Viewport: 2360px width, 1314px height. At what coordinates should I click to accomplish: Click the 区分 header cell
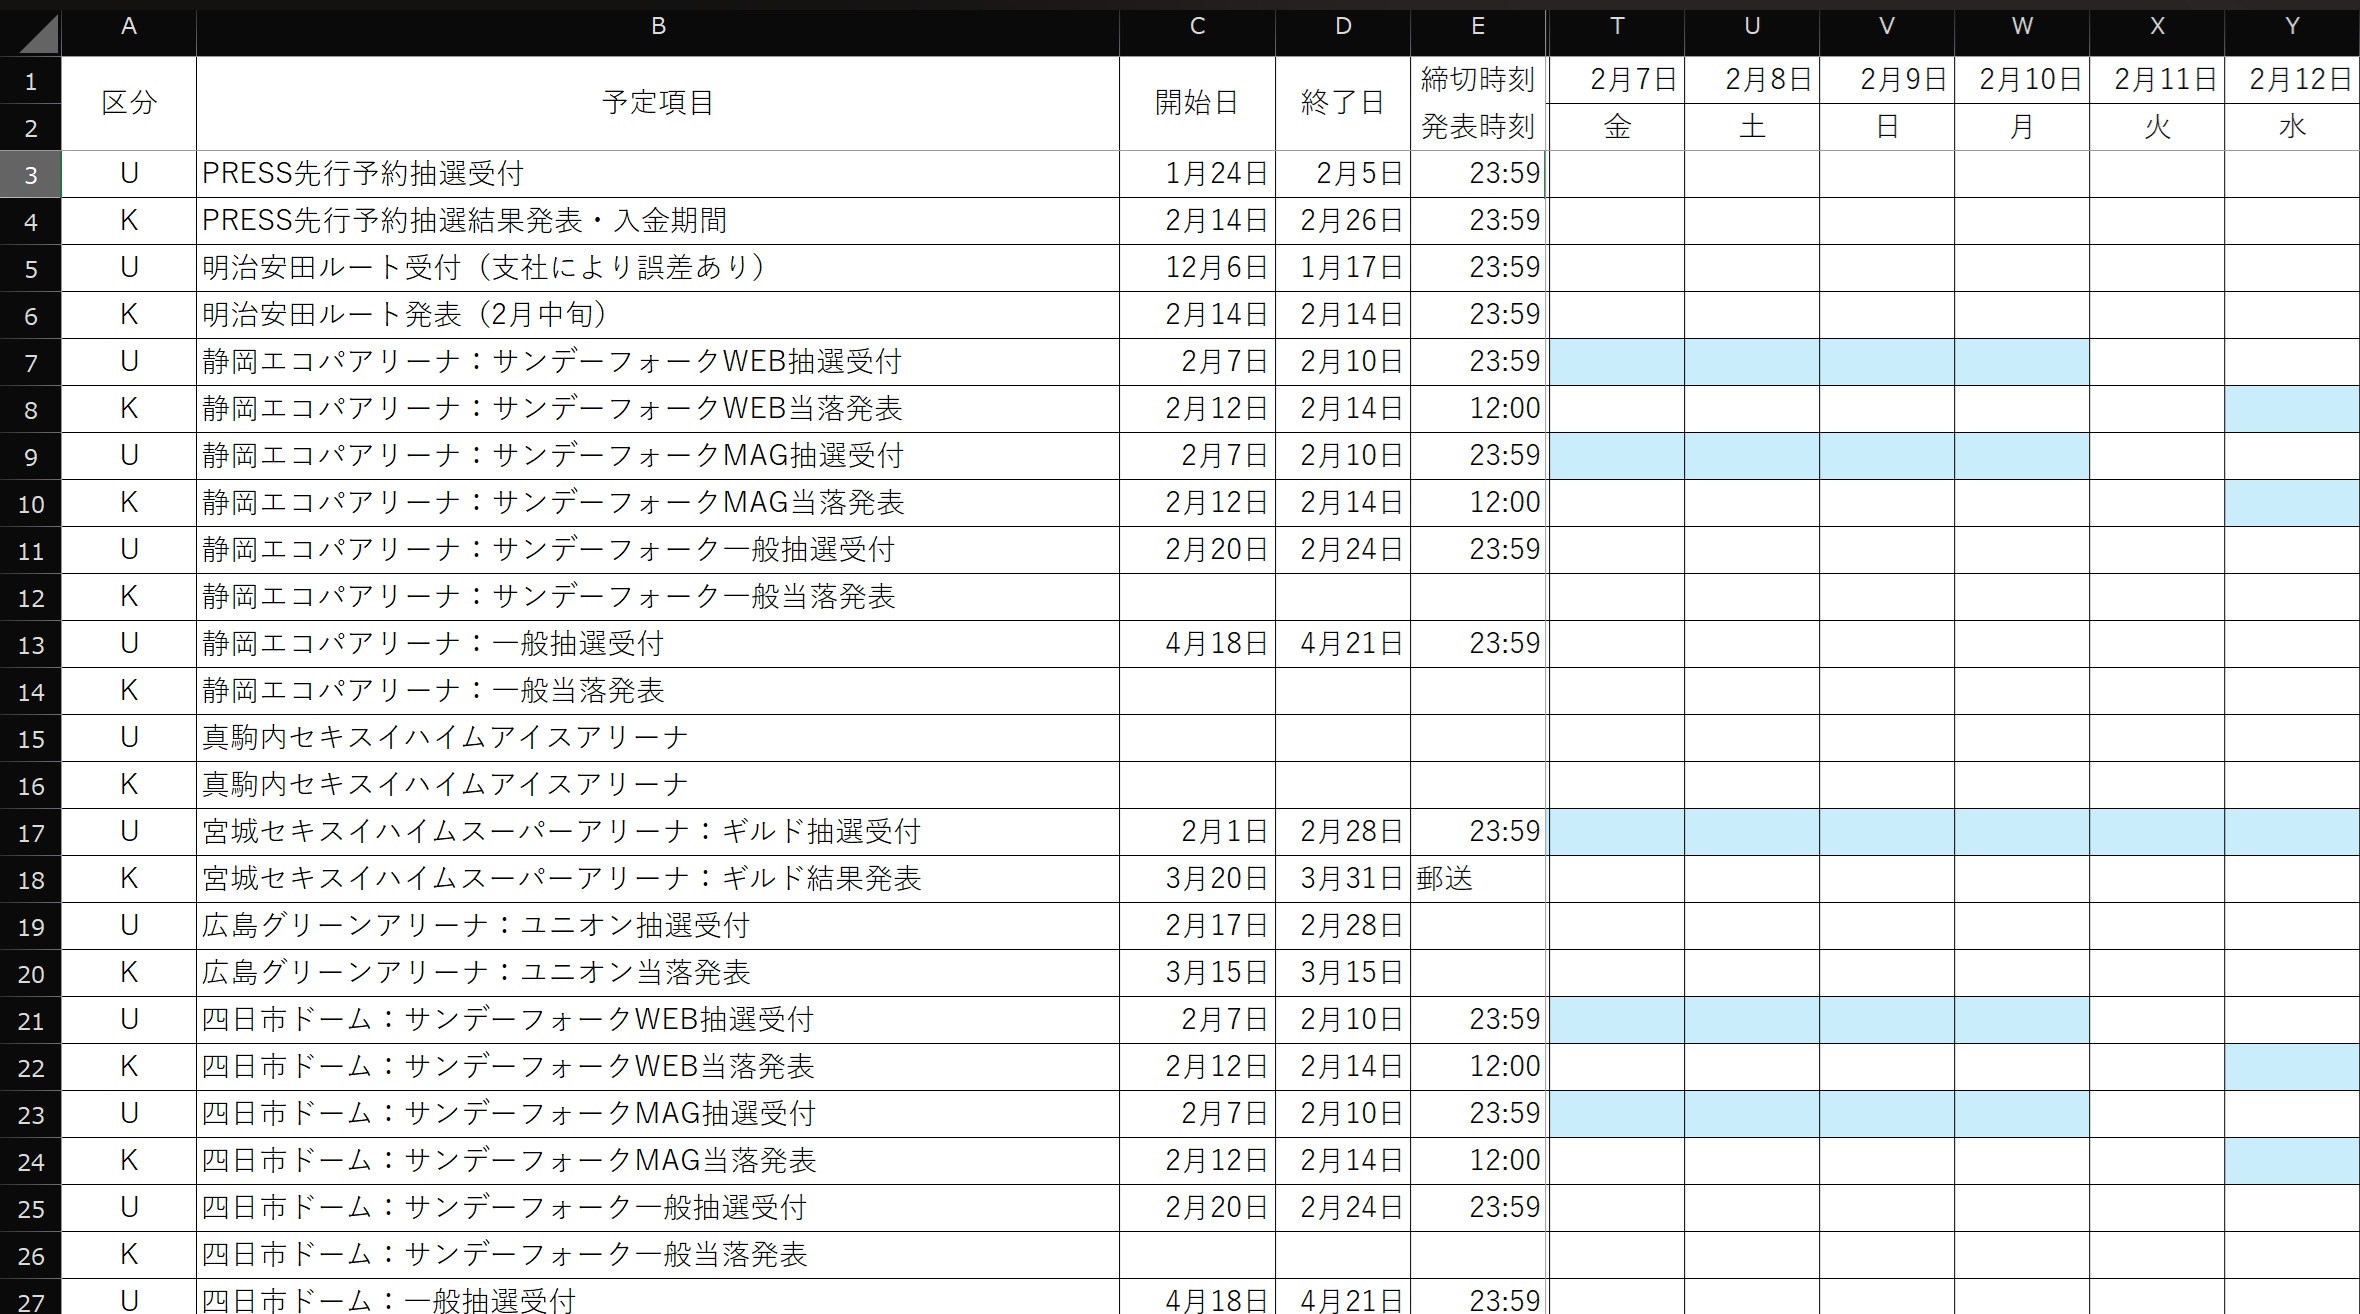129,103
